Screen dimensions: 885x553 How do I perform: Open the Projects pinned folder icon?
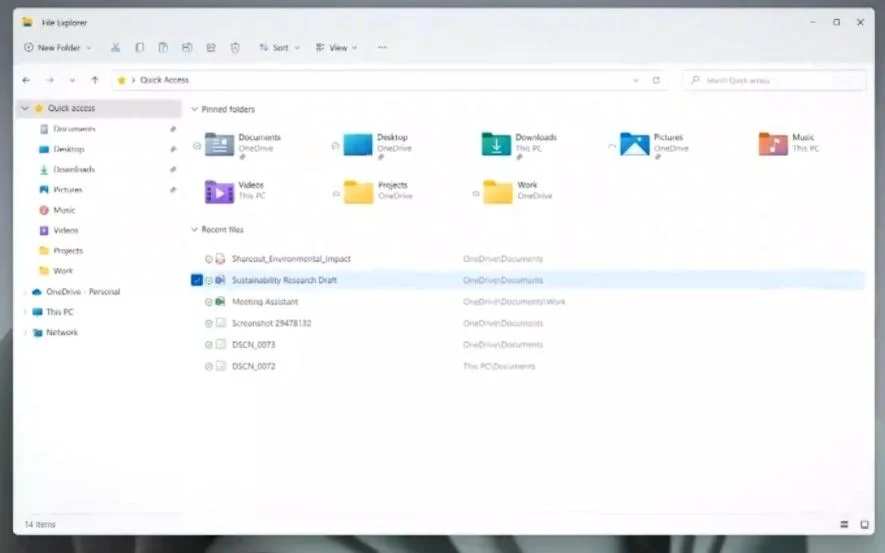[358, 192]
